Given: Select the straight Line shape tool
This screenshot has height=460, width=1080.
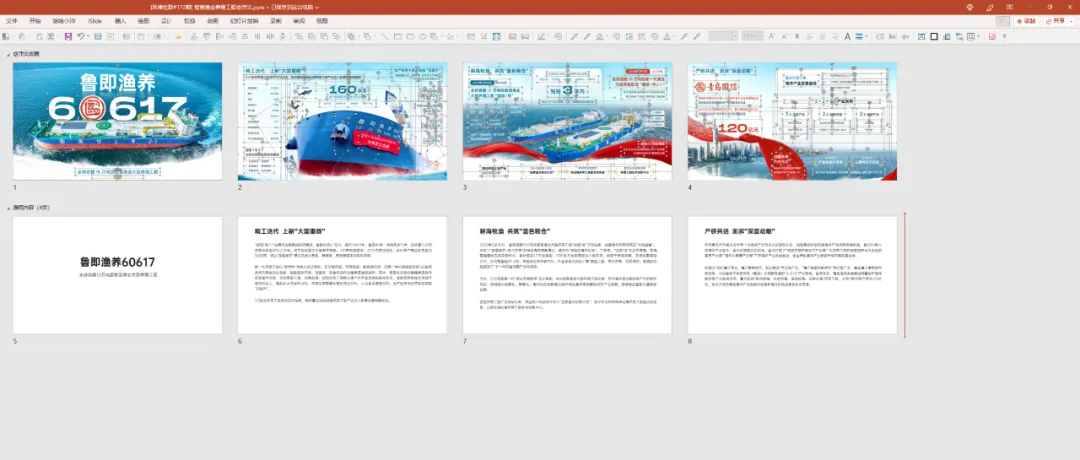Looking at the screenshot, I should [384, 36].
